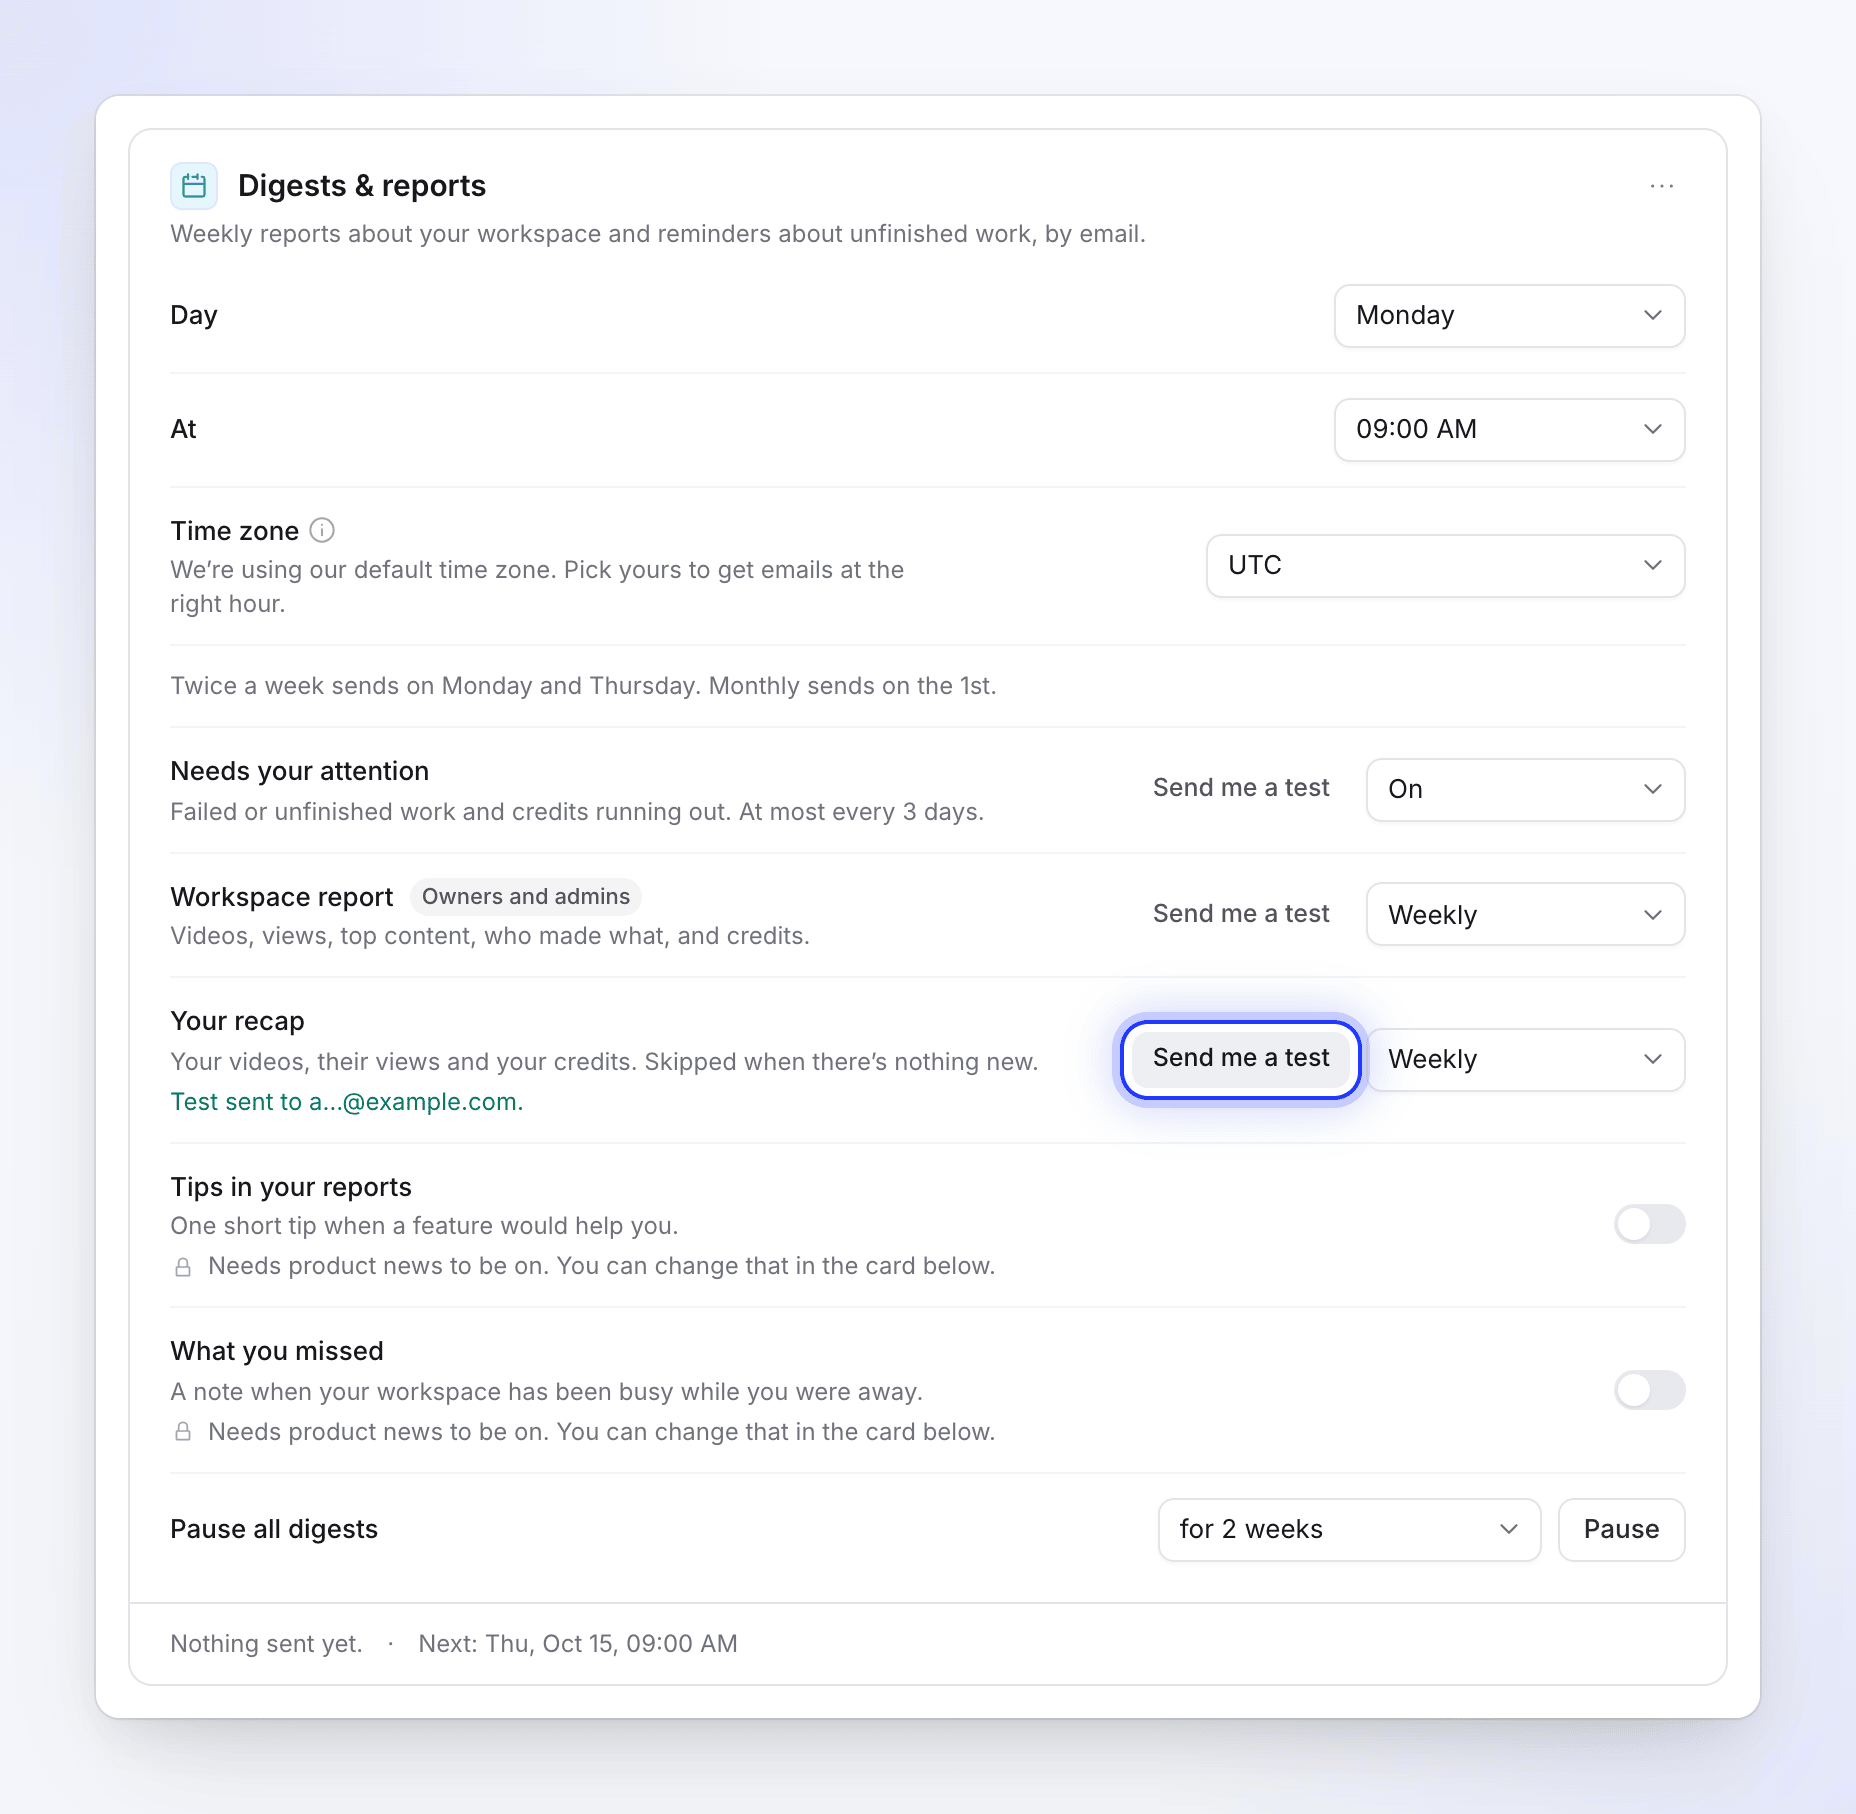Click the Day label
1856x1814 pixels.
pos(194,316)
